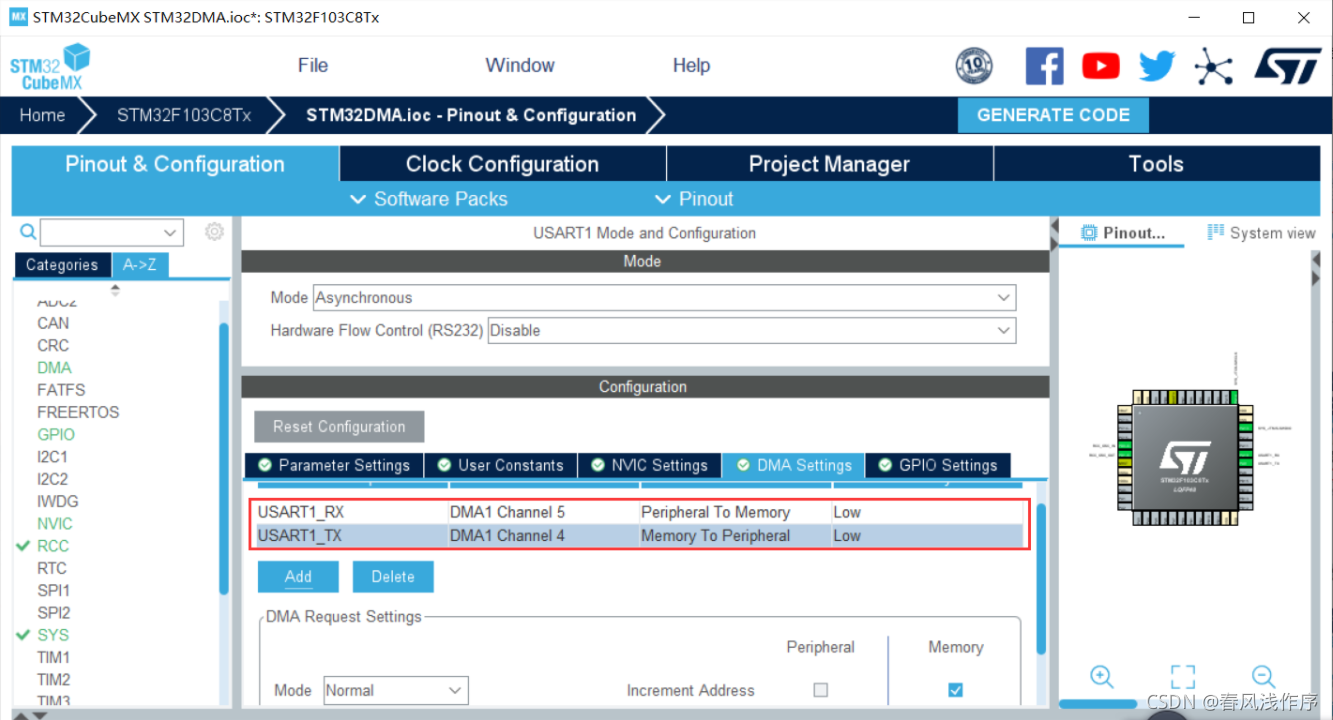The image size is (1333, 720).
Task: Switch to the A->Z list tab
Action: tap(140, 265)
